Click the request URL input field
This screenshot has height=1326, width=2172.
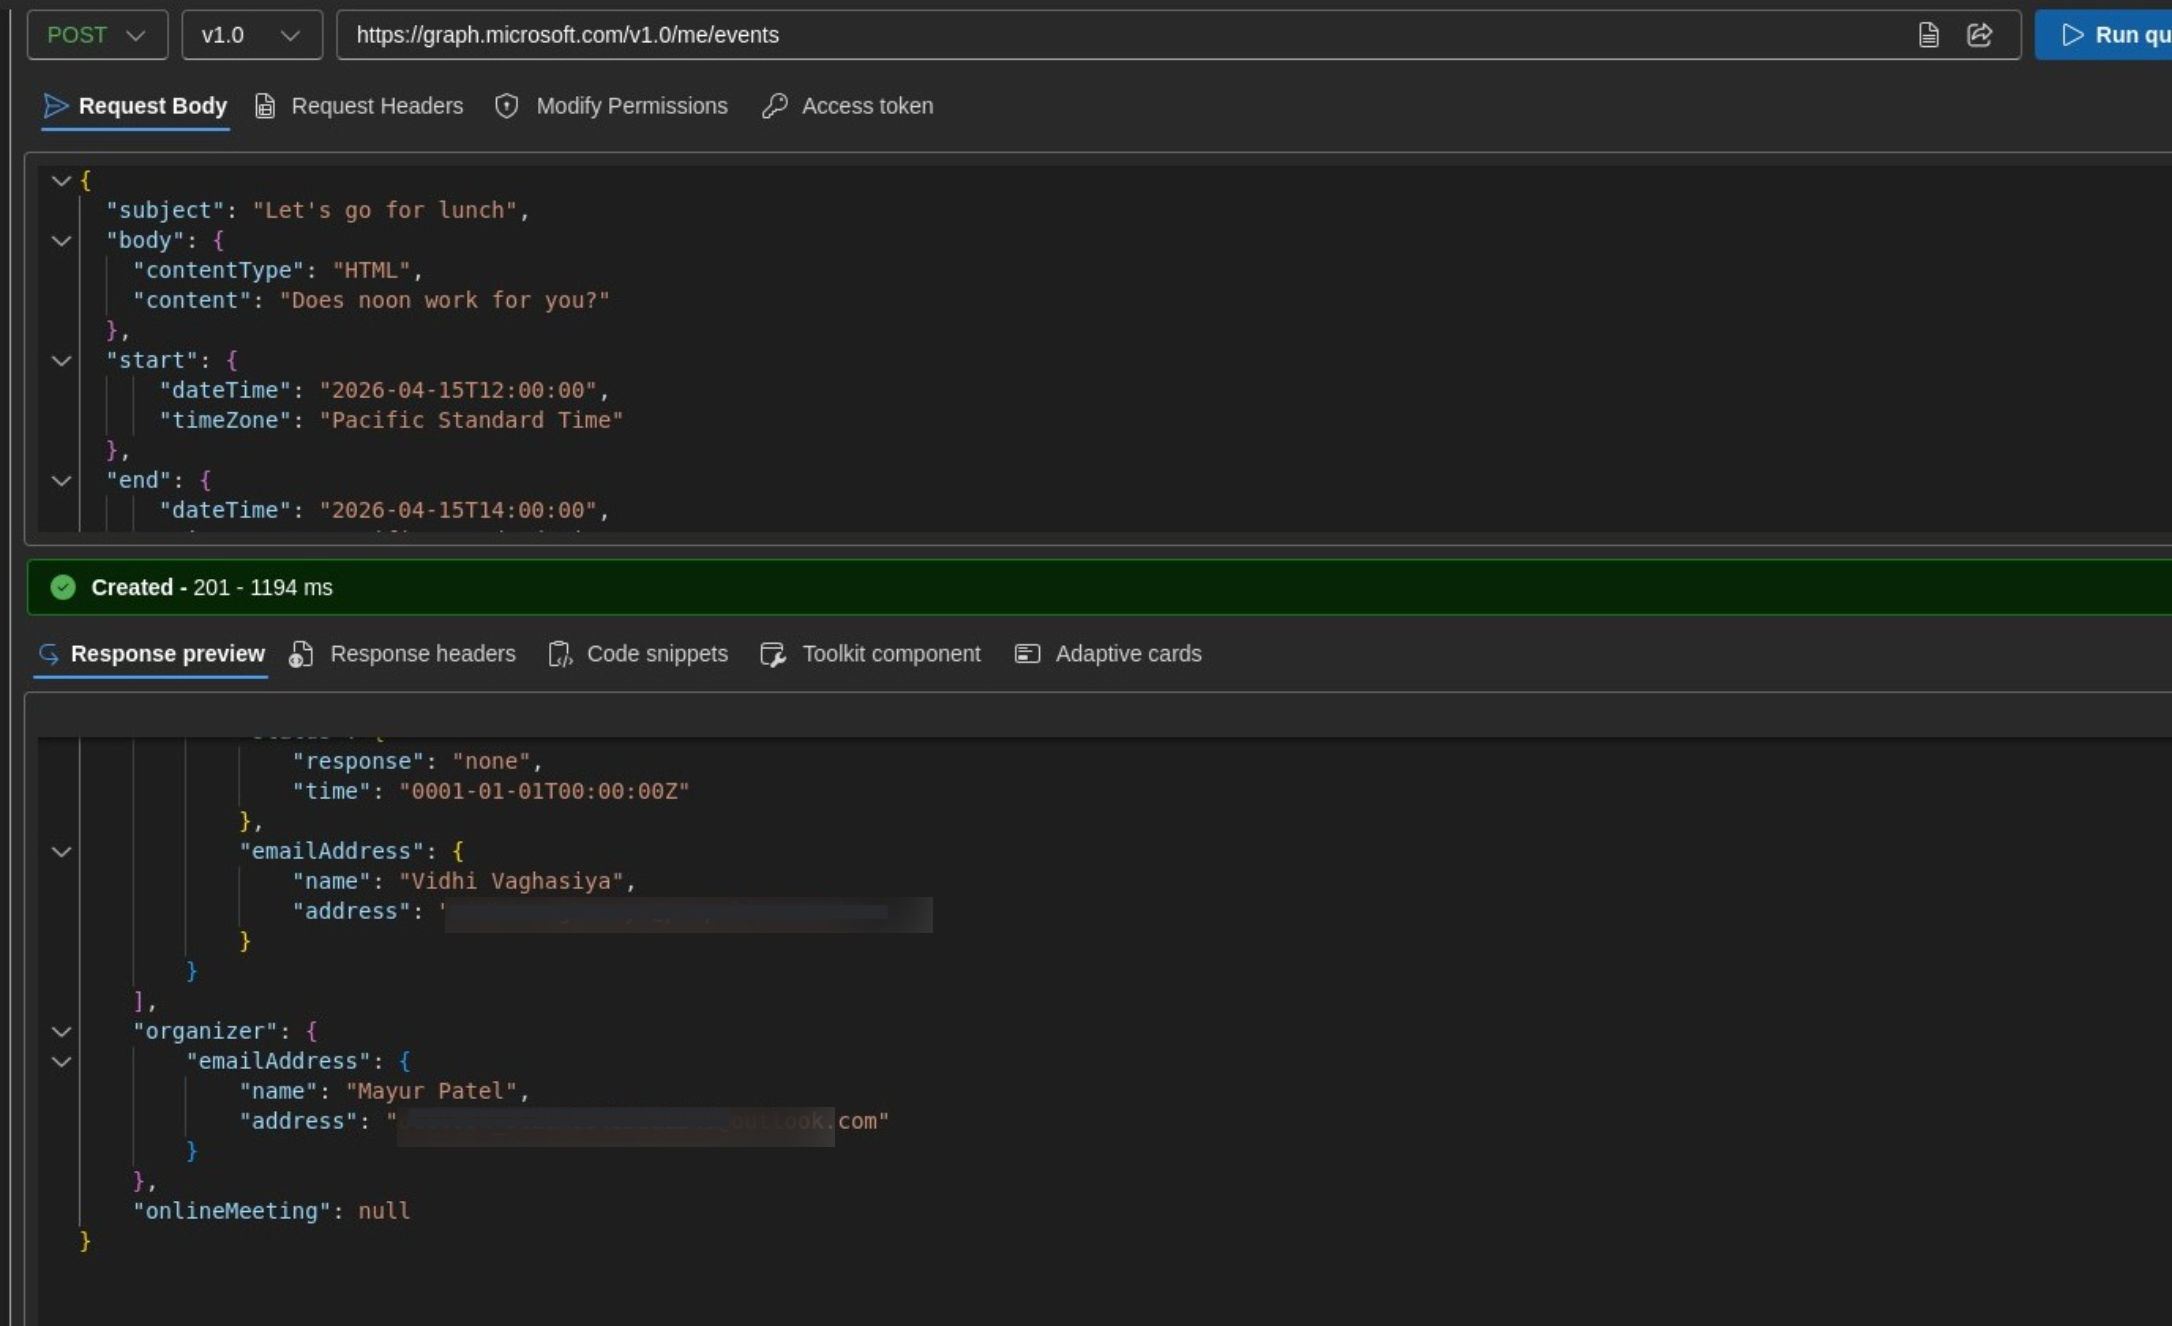coord(1100,35)
